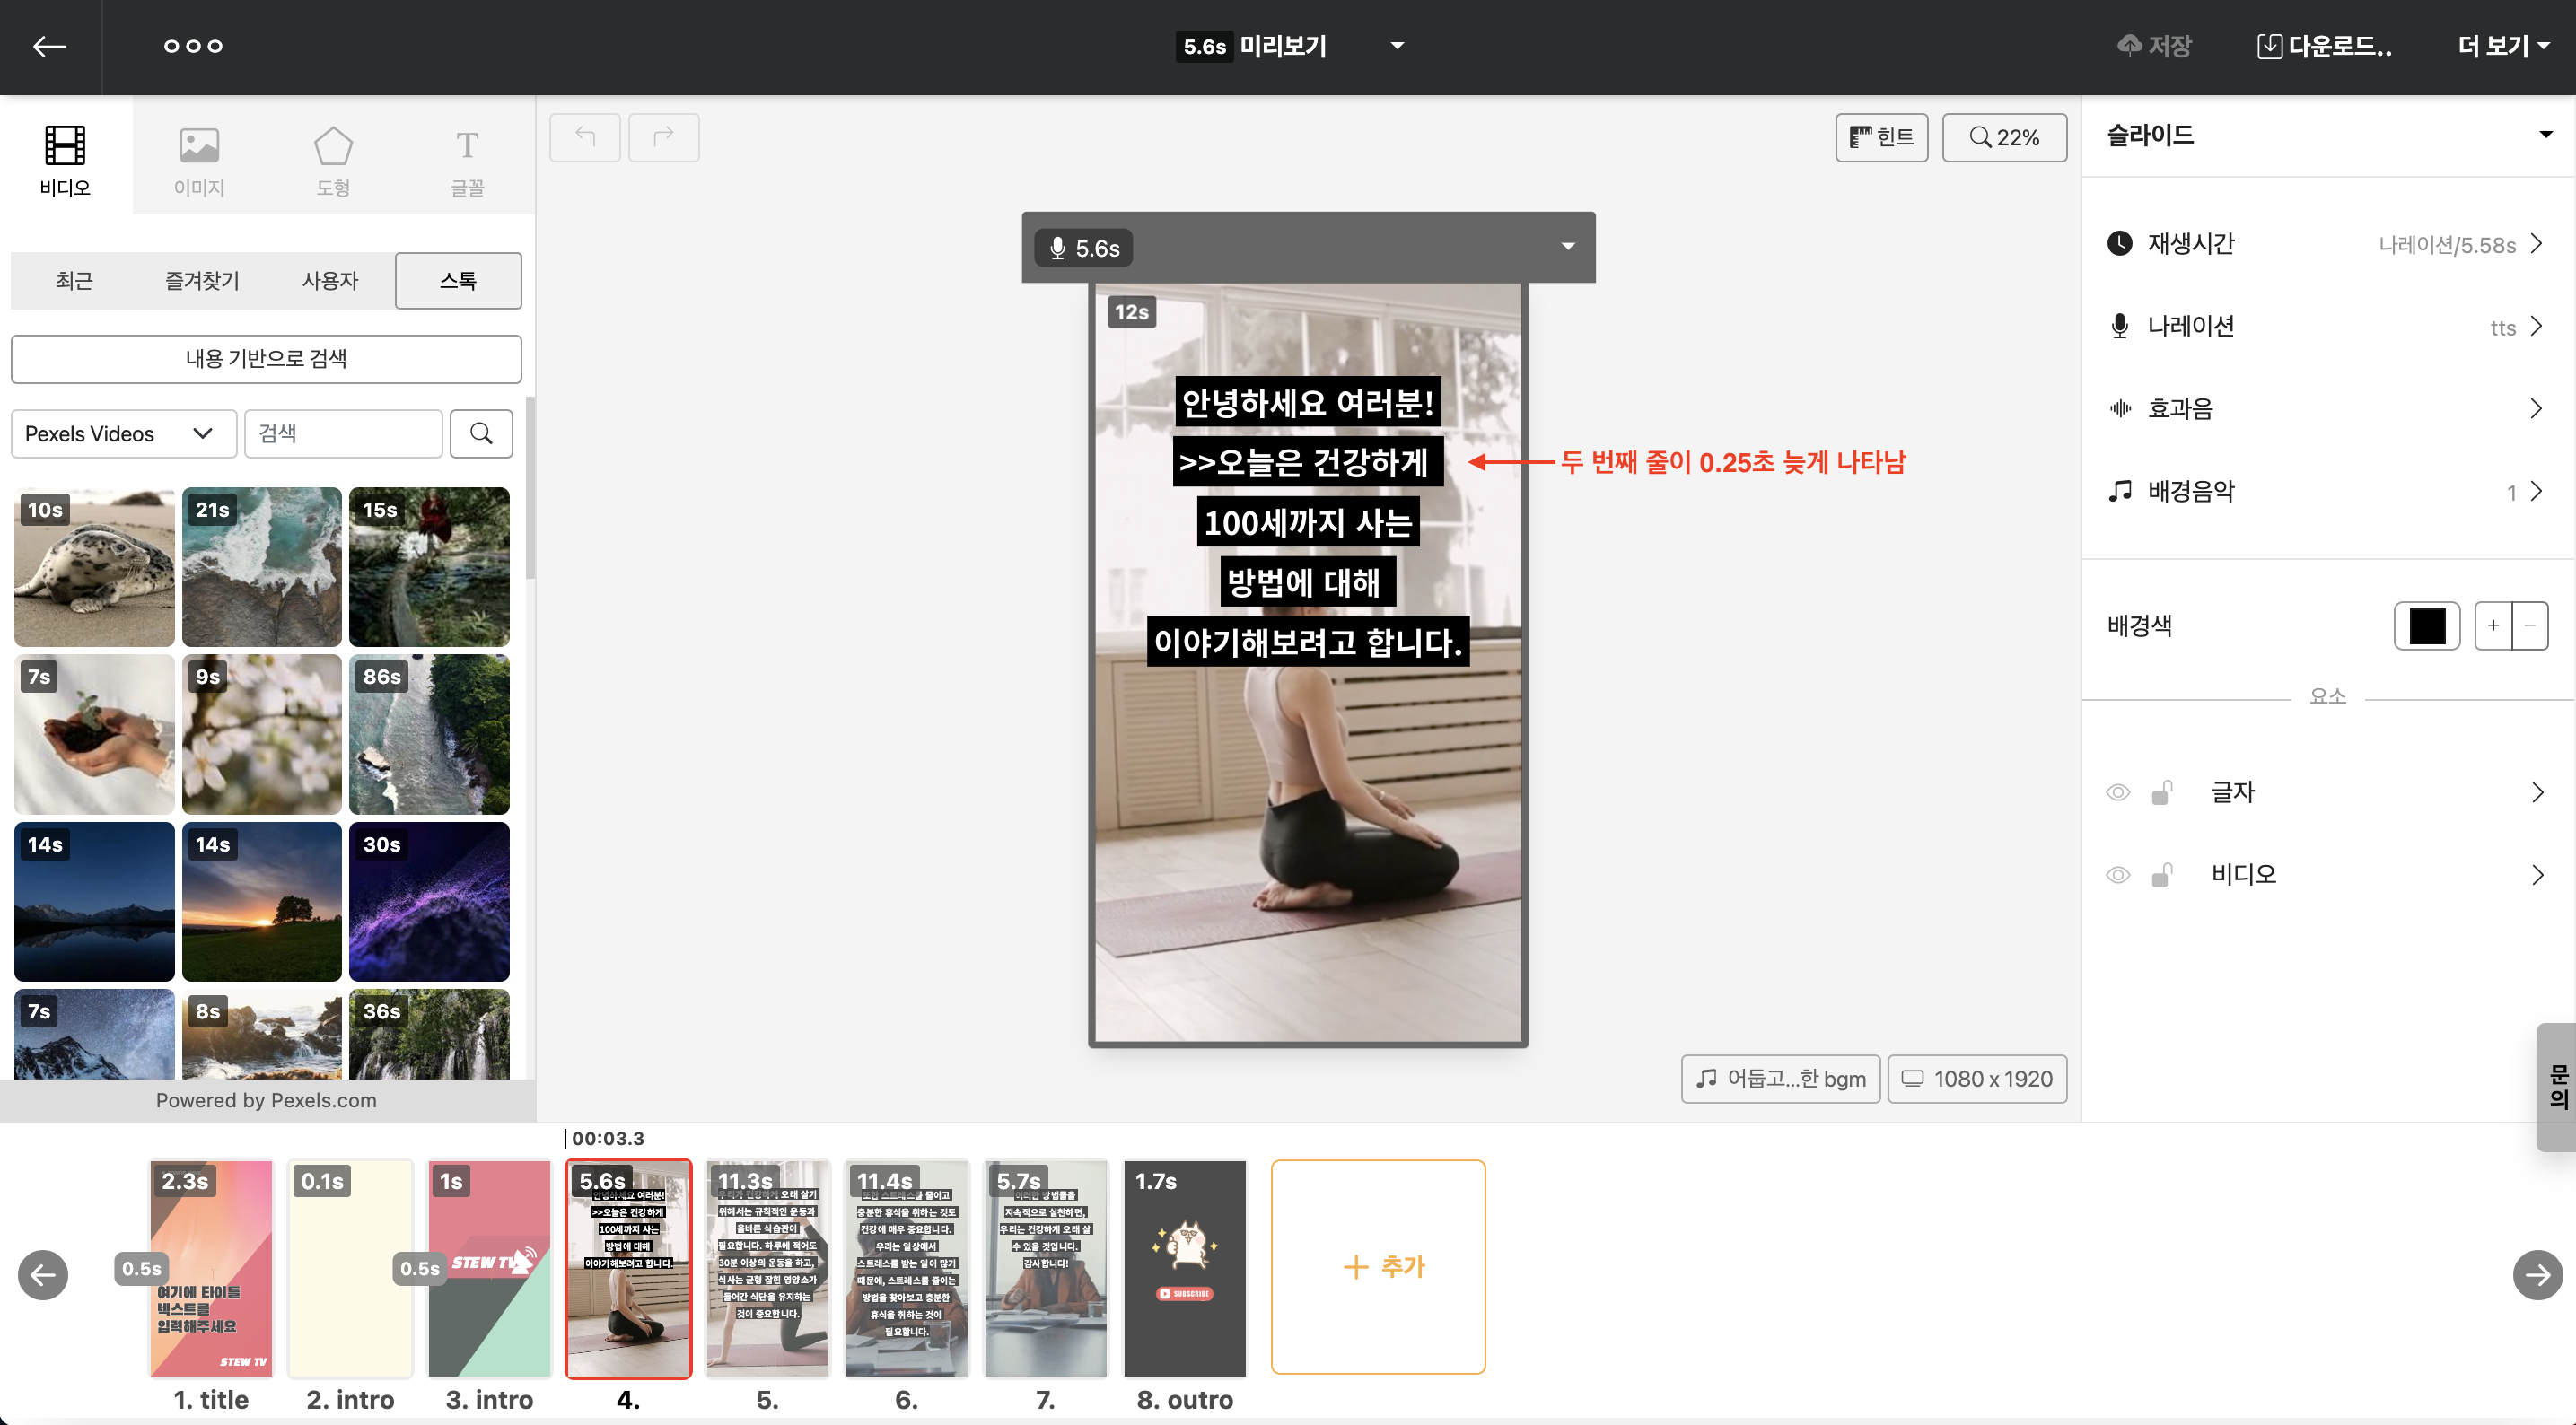The height and width of the screenshot is (1425, 2576).
Task: Click the 추가 add slide button
Action: [x=1377, y=1267]
